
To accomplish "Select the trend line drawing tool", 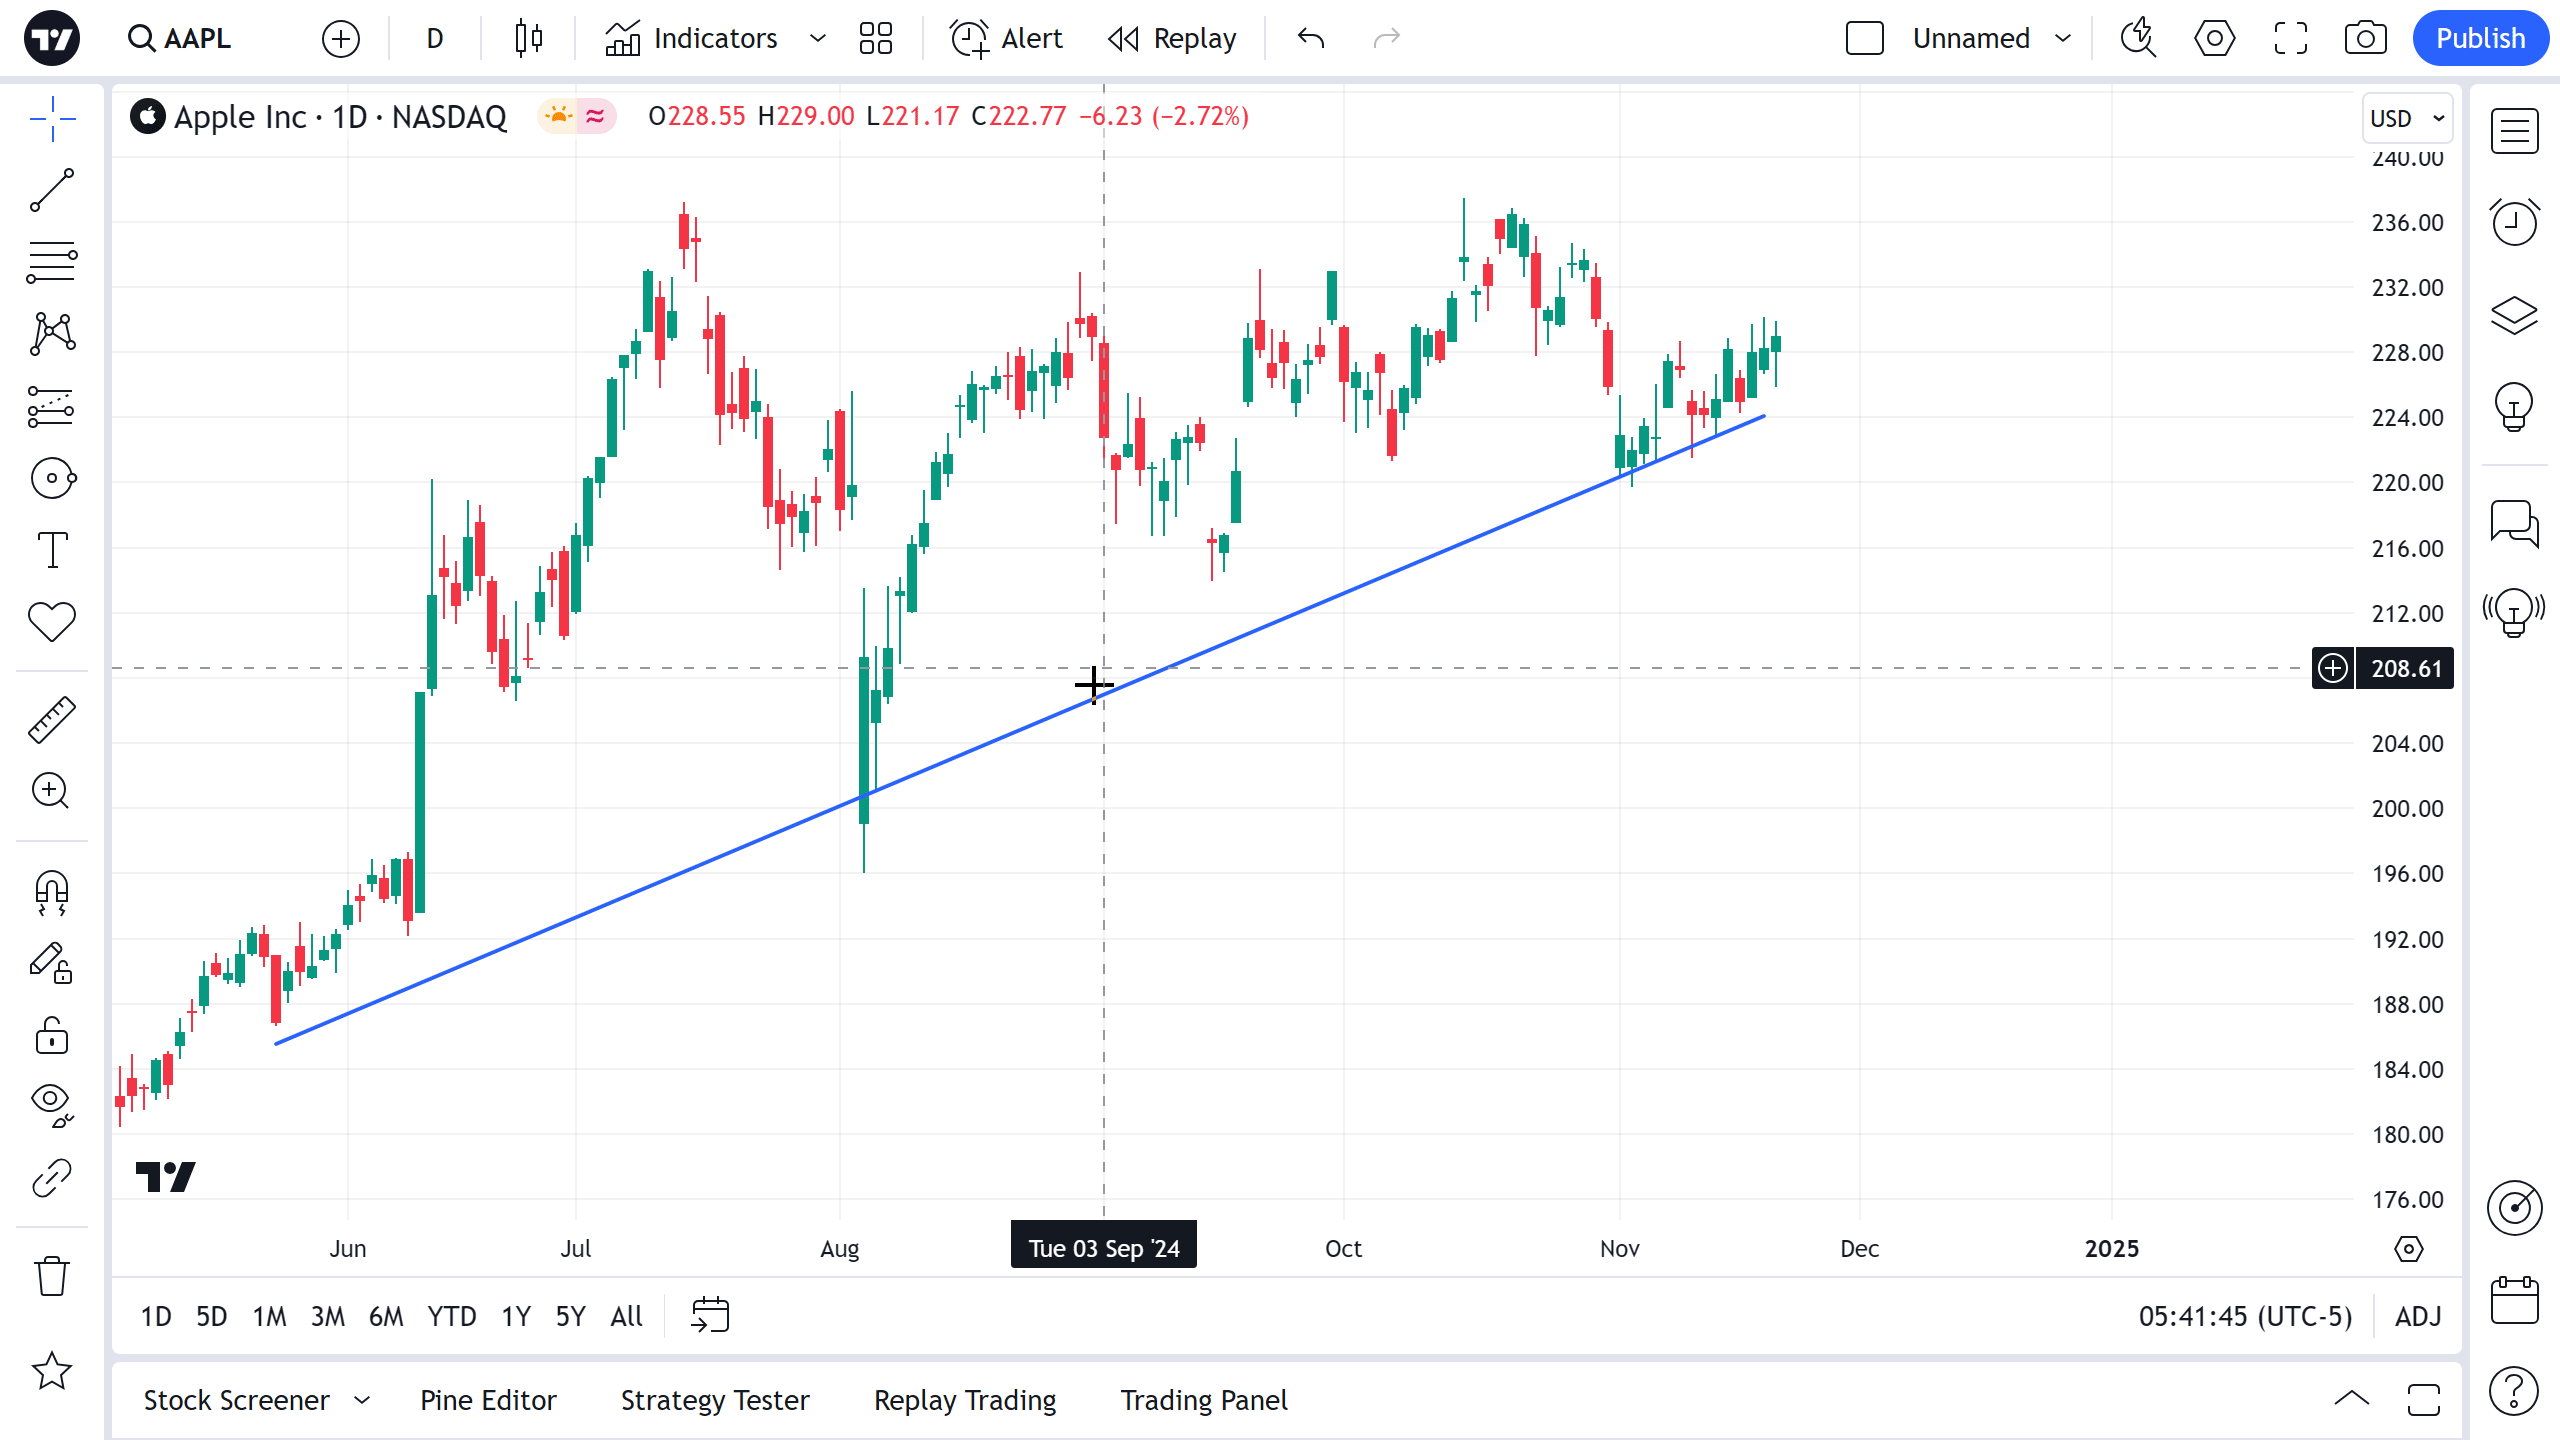I will click(x=52, y=190).
